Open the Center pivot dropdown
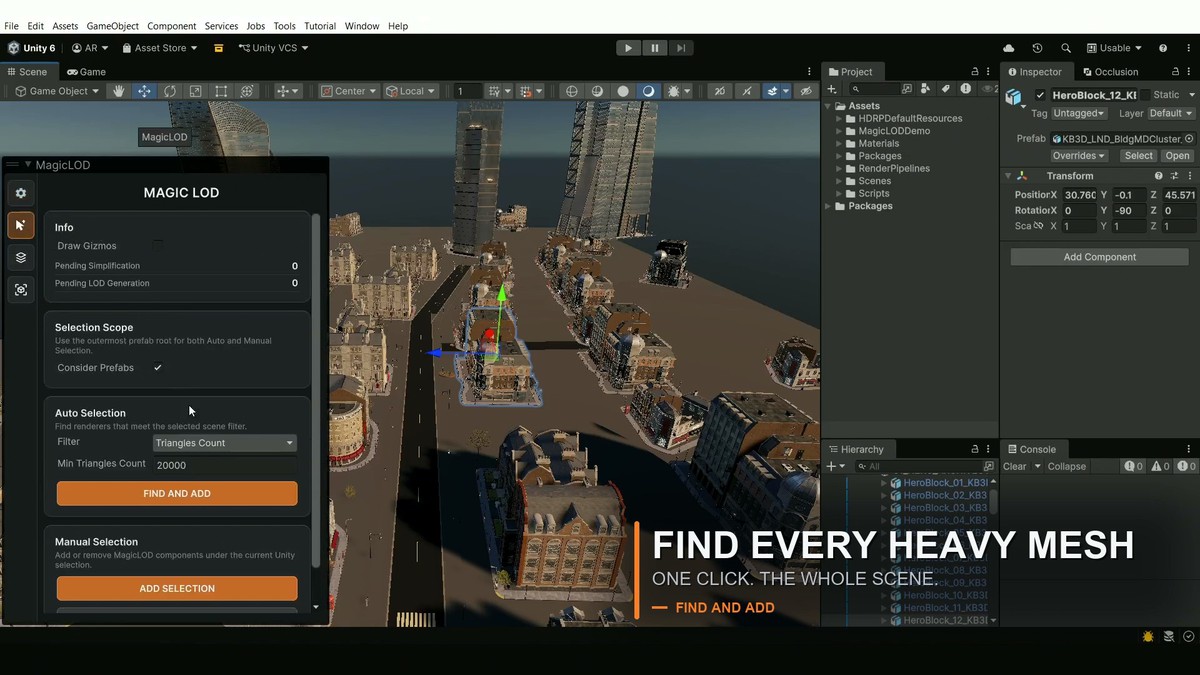 [349, 91]
